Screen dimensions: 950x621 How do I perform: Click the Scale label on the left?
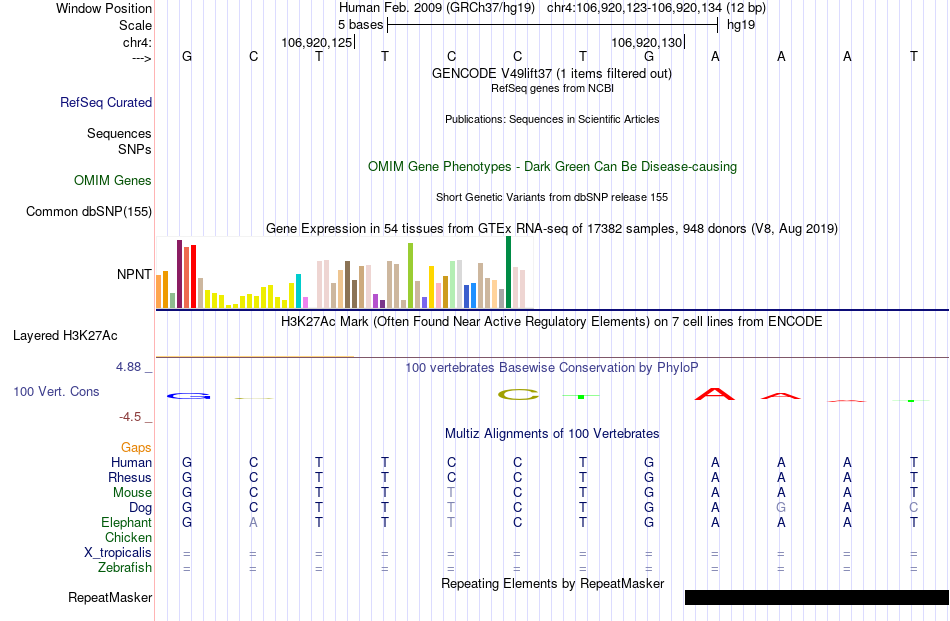[x=136, y=25]
